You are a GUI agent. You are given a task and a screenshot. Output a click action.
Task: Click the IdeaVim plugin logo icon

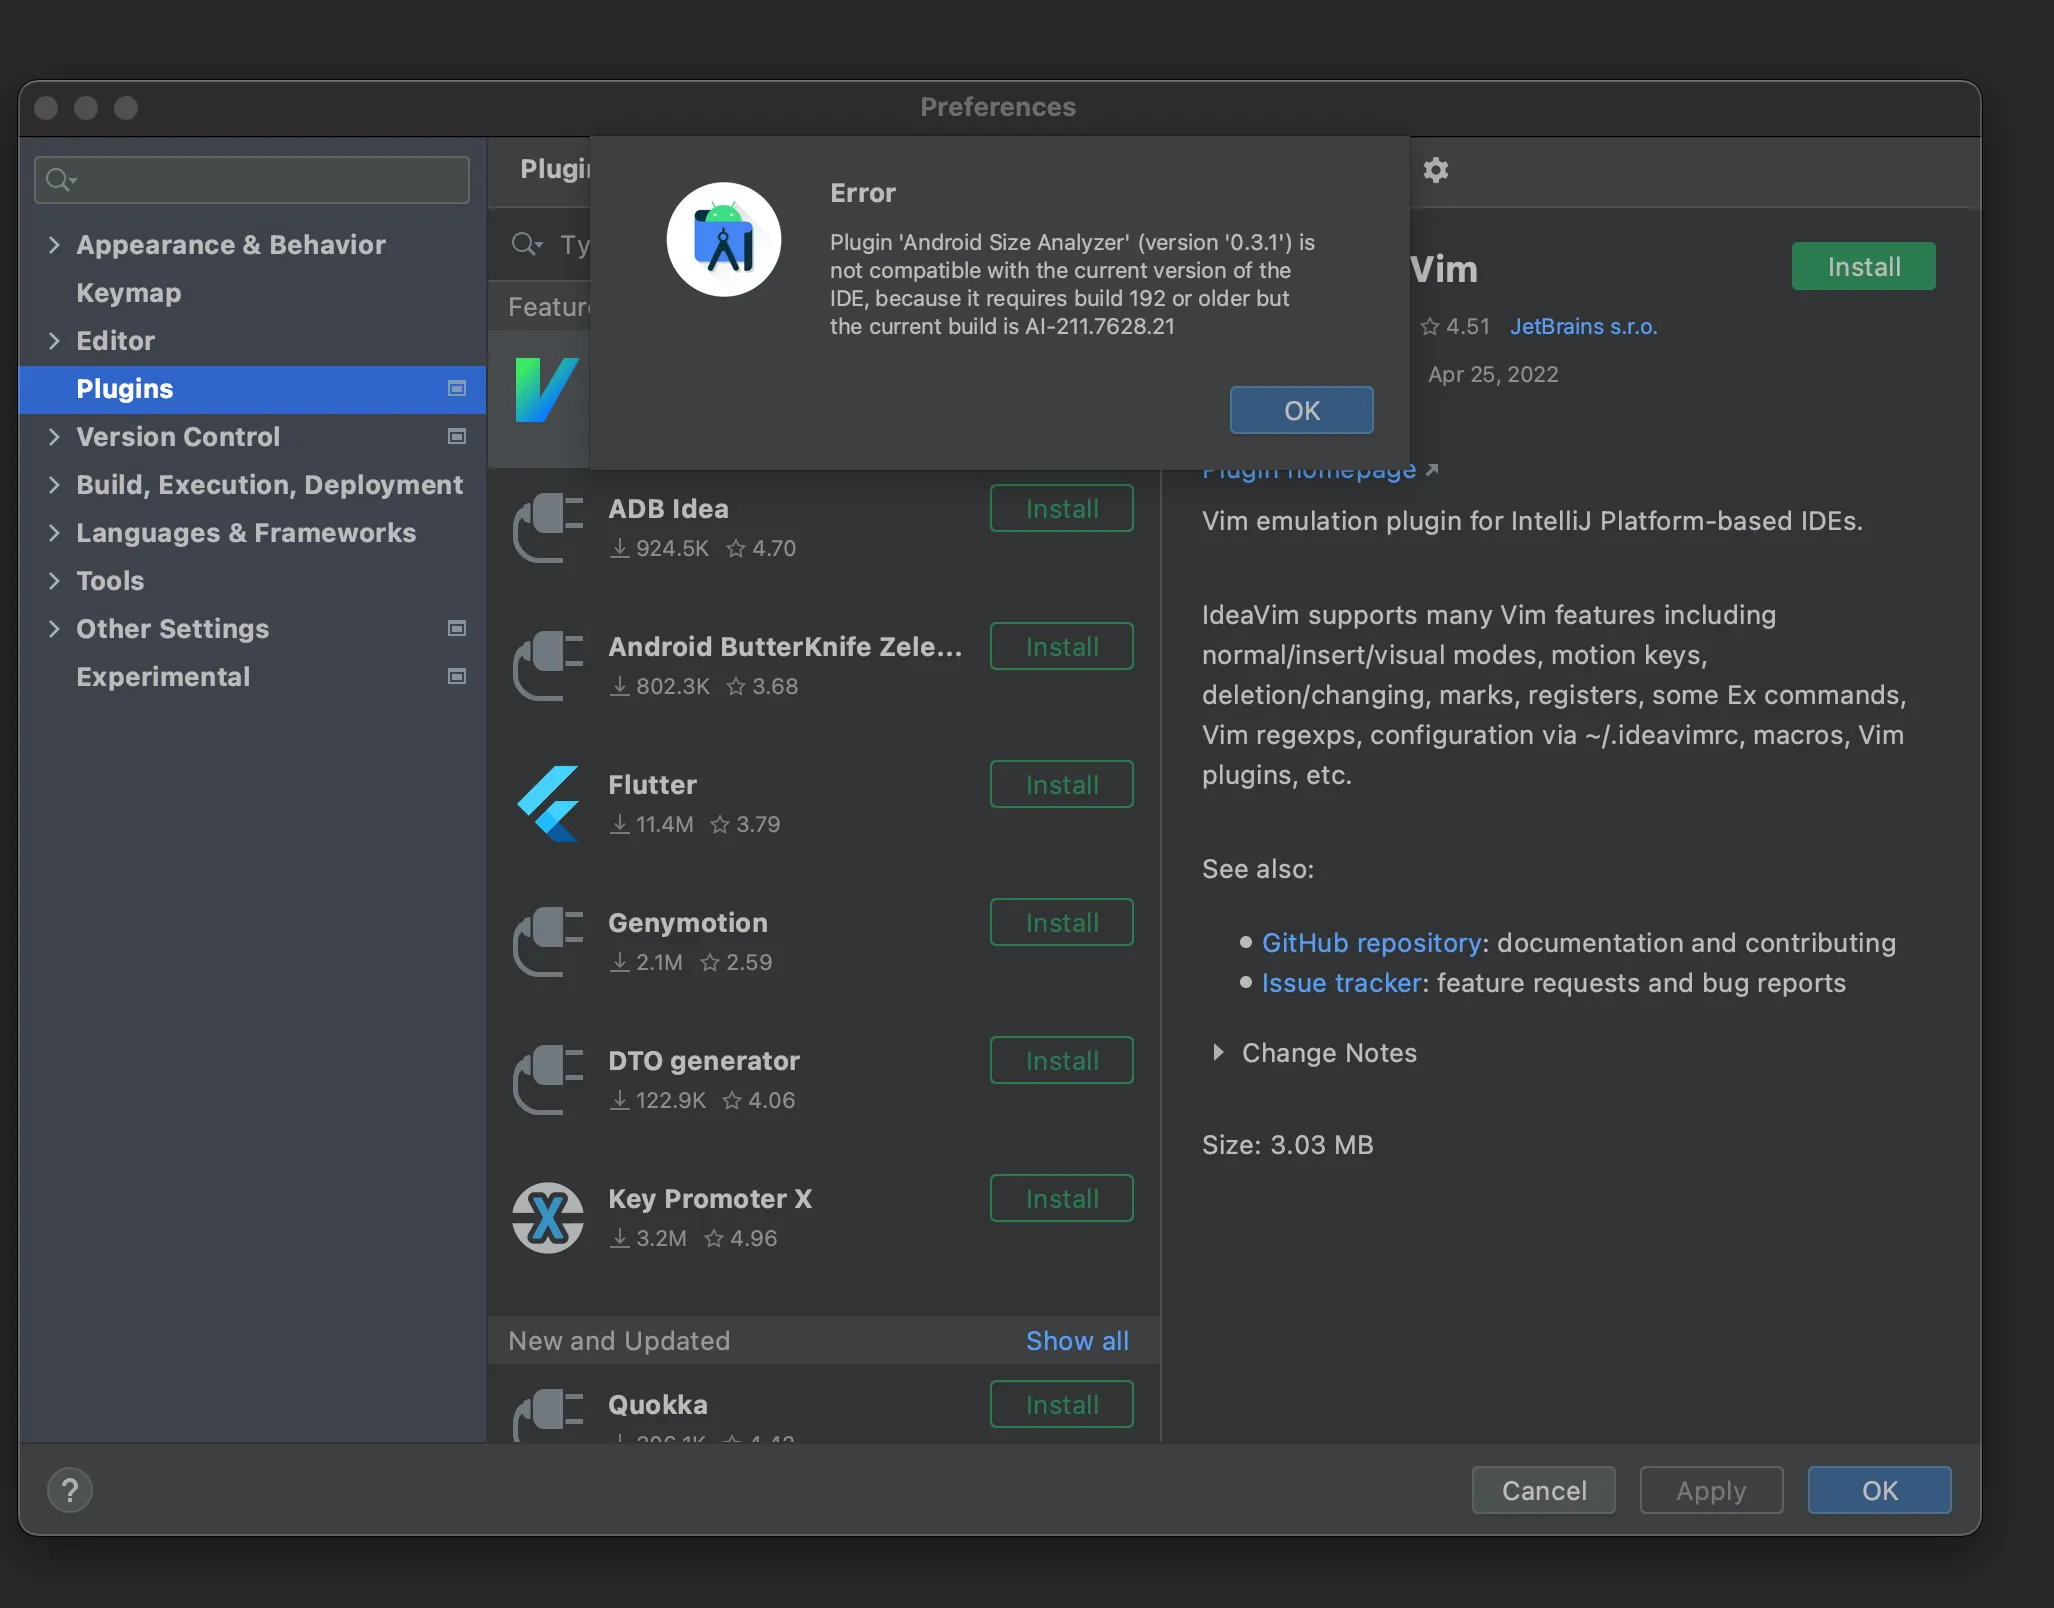pyautogui.click(x=546, y=390)
